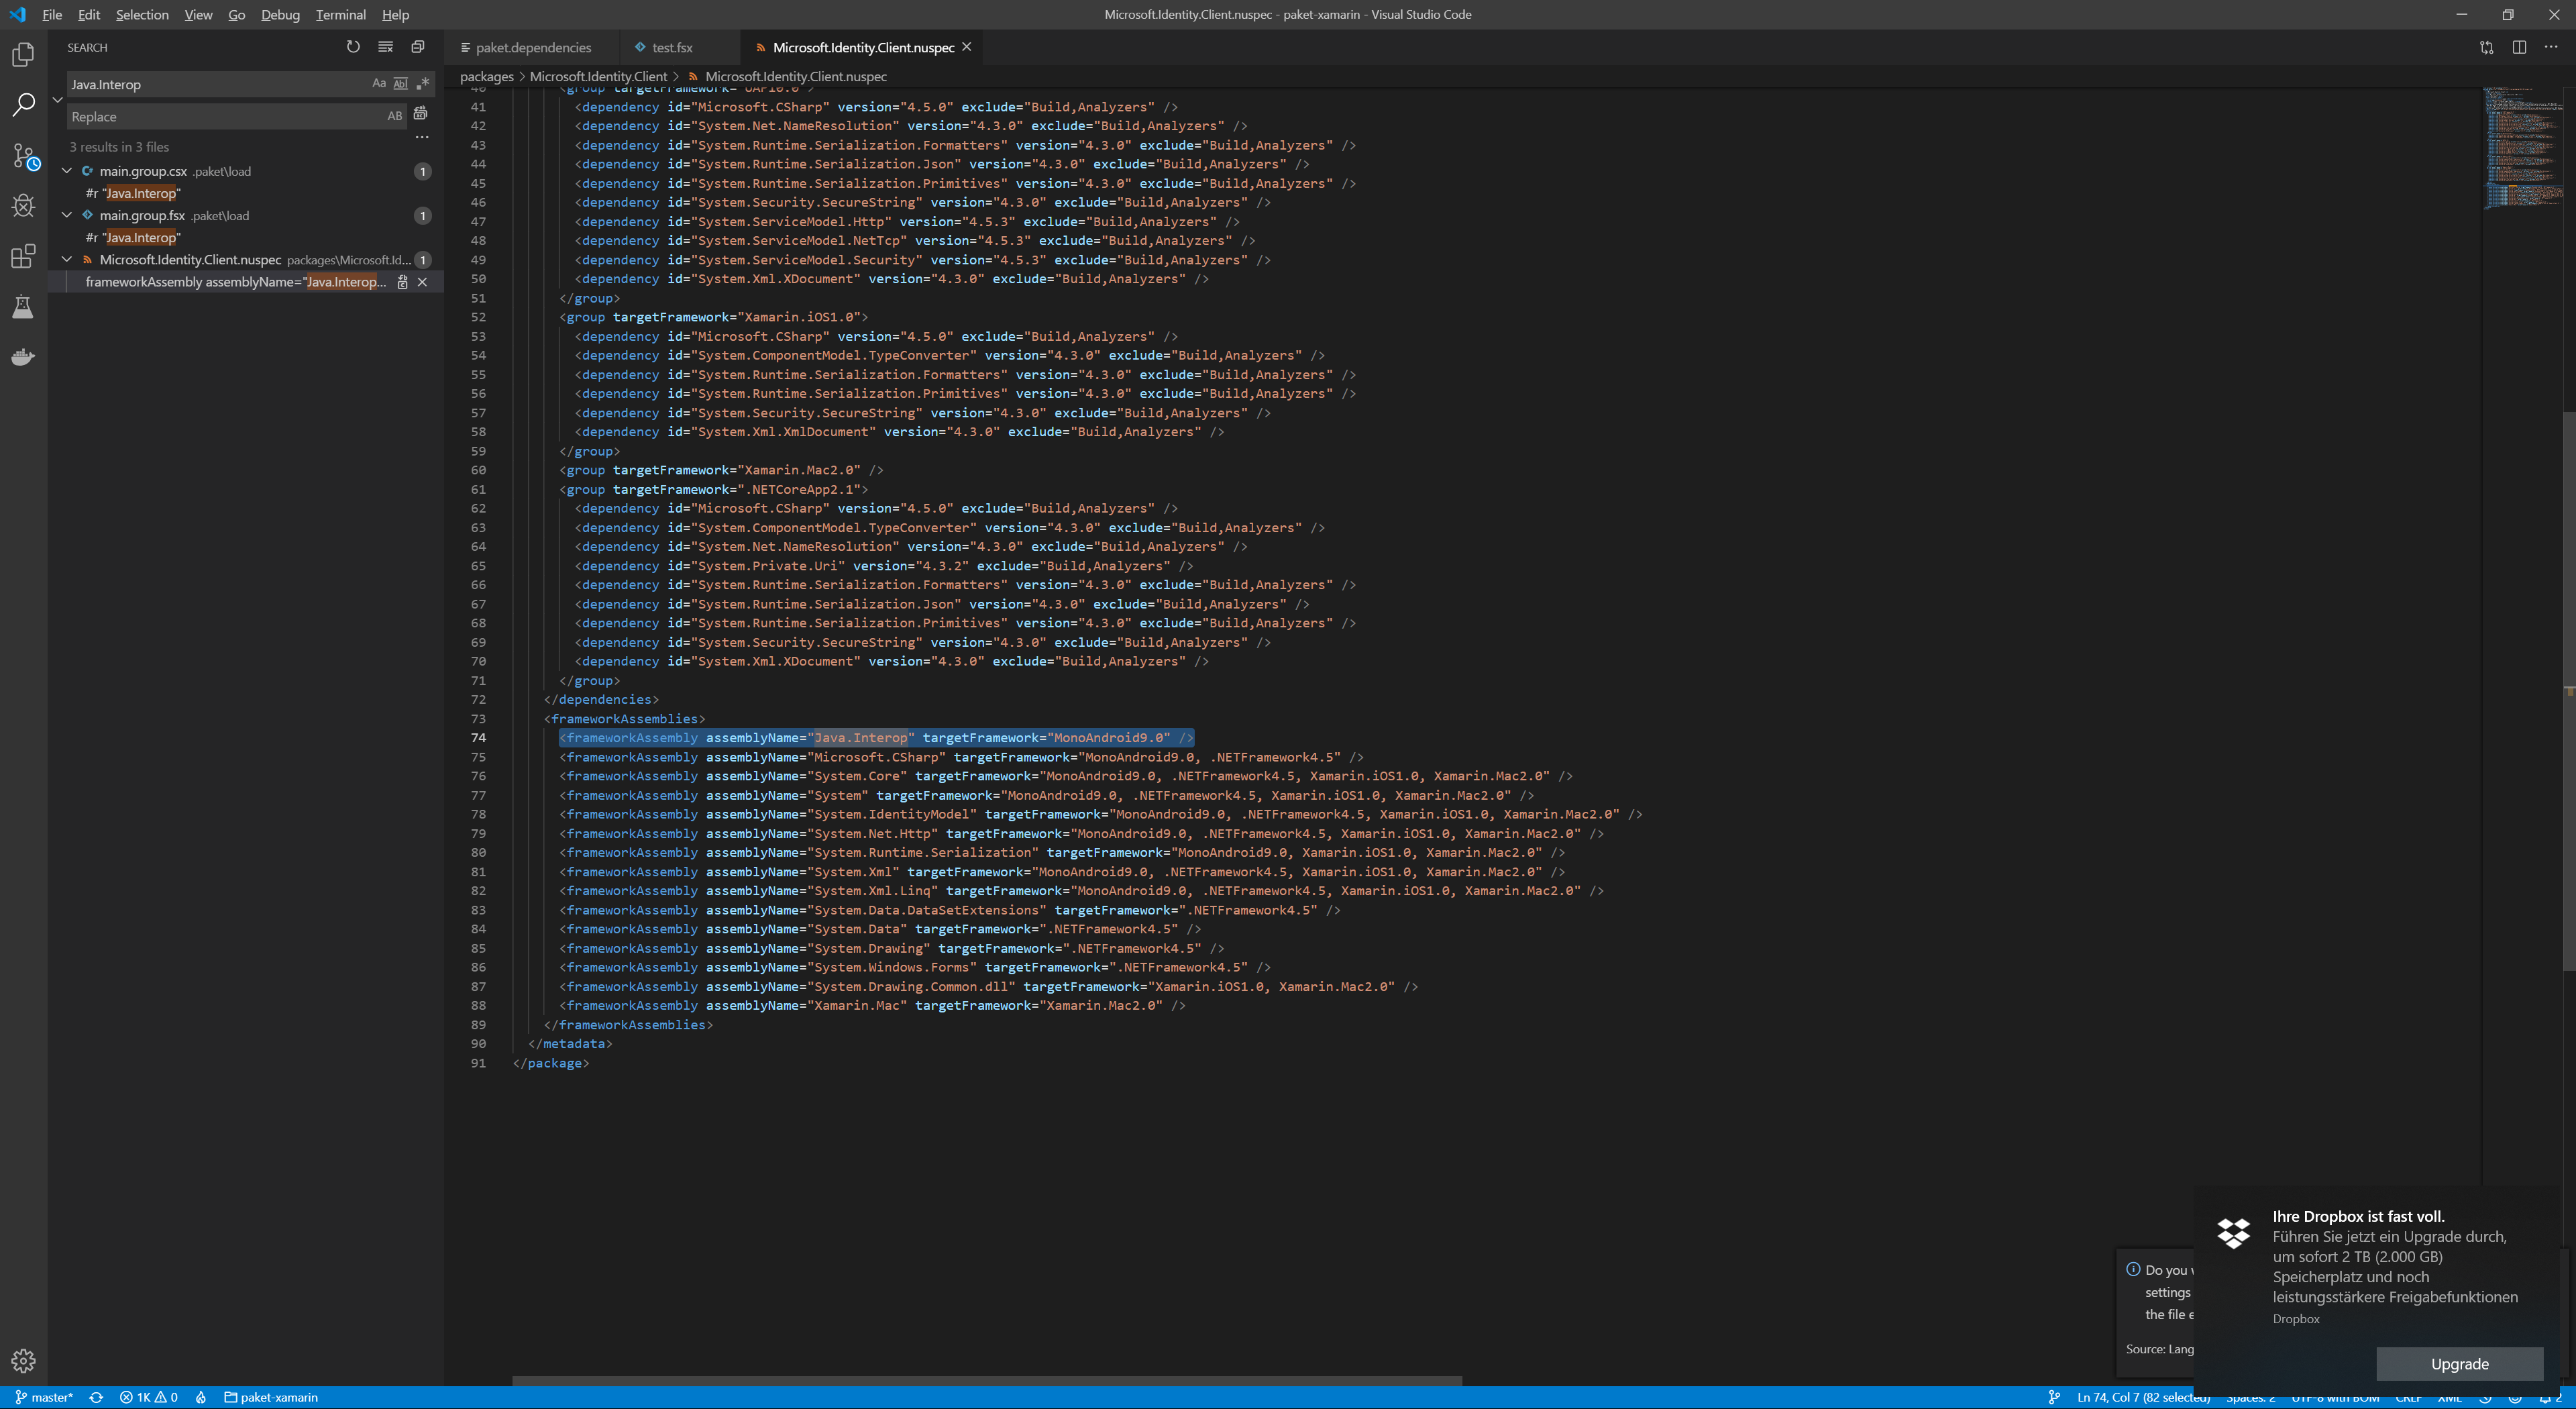Click the Upgrade button in Dropbox notification

(x=2459, y=1364)
